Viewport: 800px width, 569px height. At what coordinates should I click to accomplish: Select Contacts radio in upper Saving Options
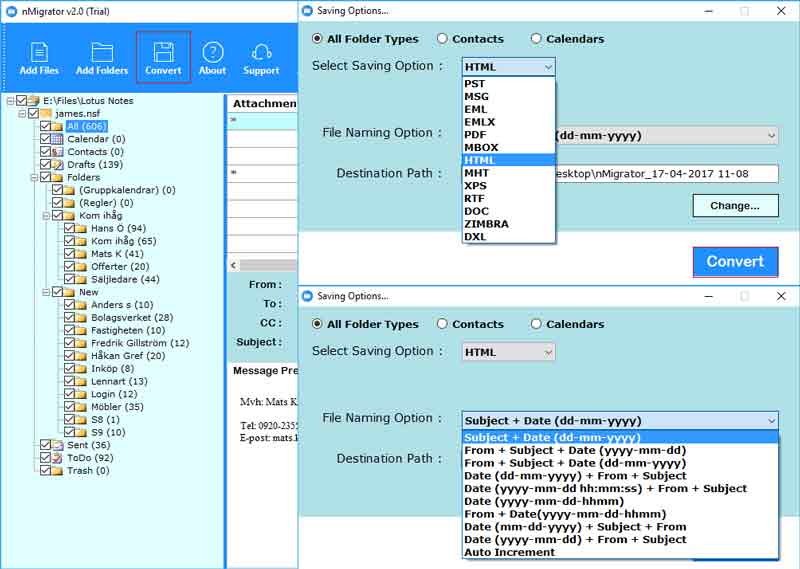point(442,39)
